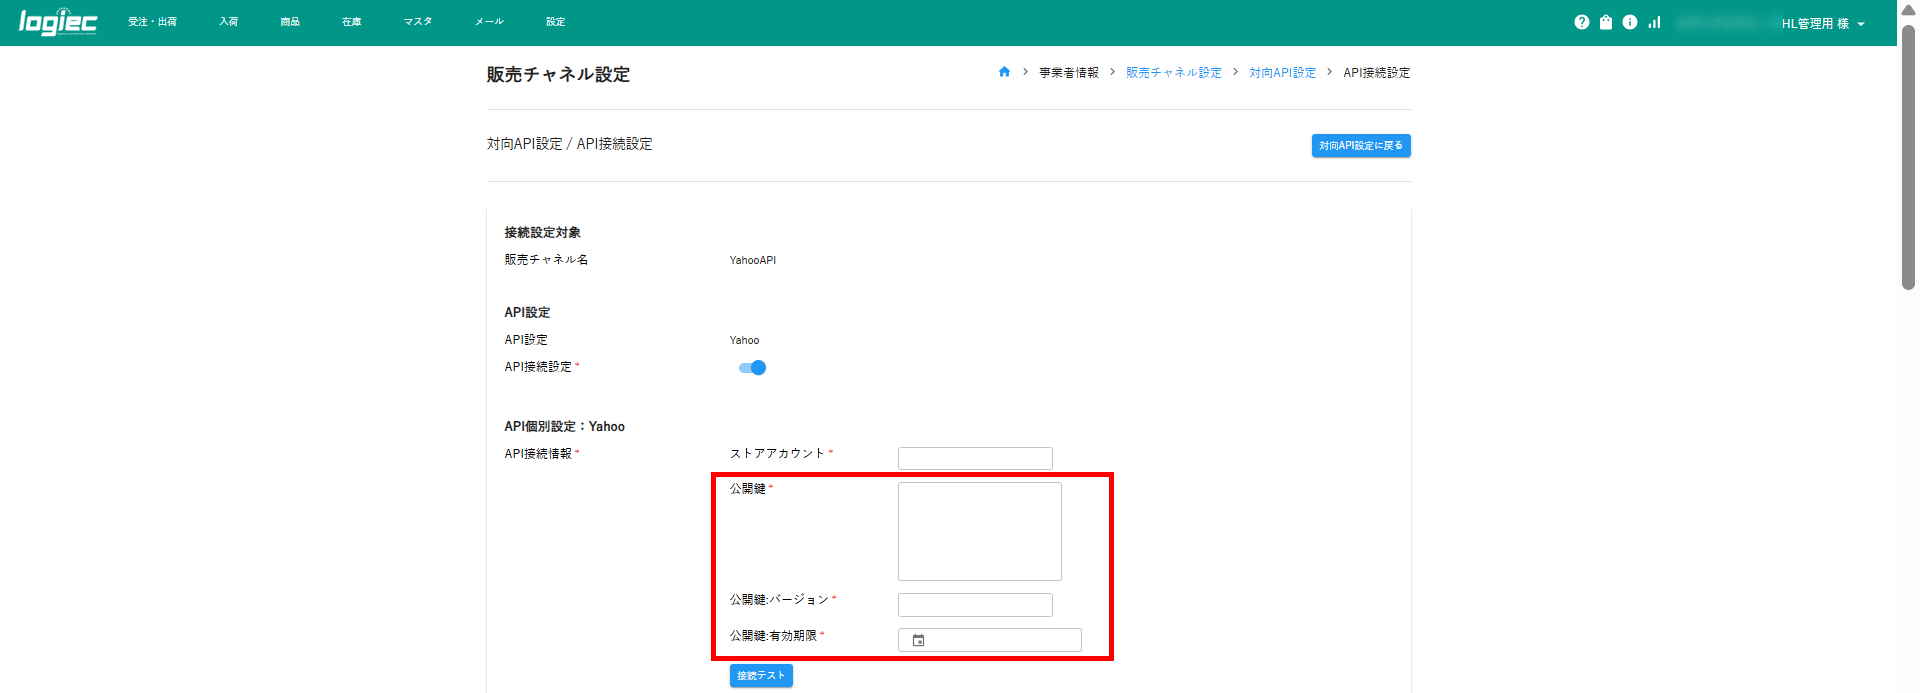
Task: Open calendar picker for 公開鍵:有効期限
Action: 918,640
